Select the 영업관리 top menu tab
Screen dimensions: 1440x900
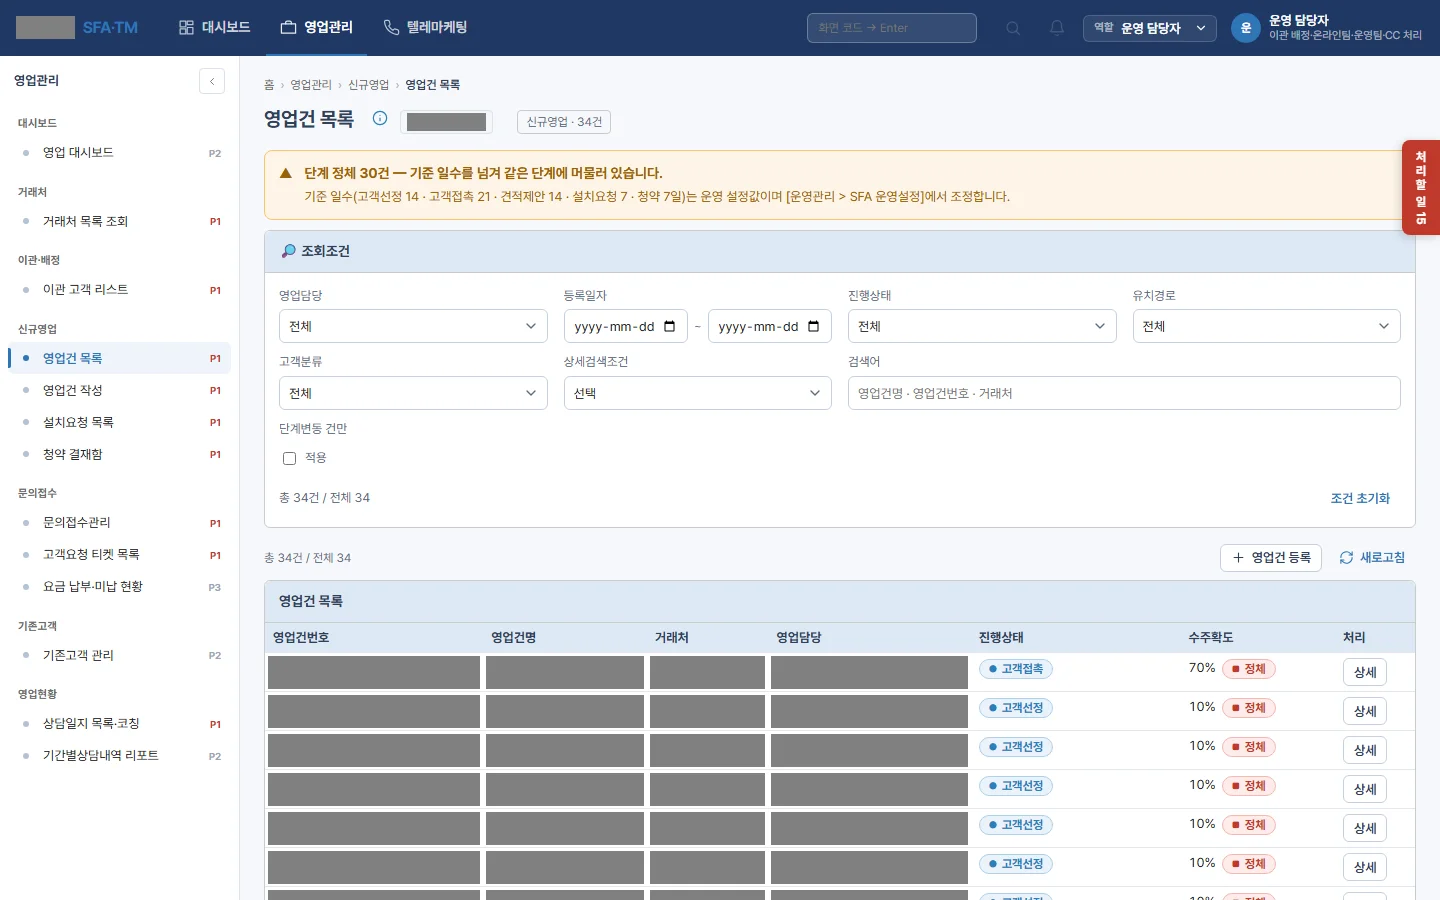[x=317, y=28]
